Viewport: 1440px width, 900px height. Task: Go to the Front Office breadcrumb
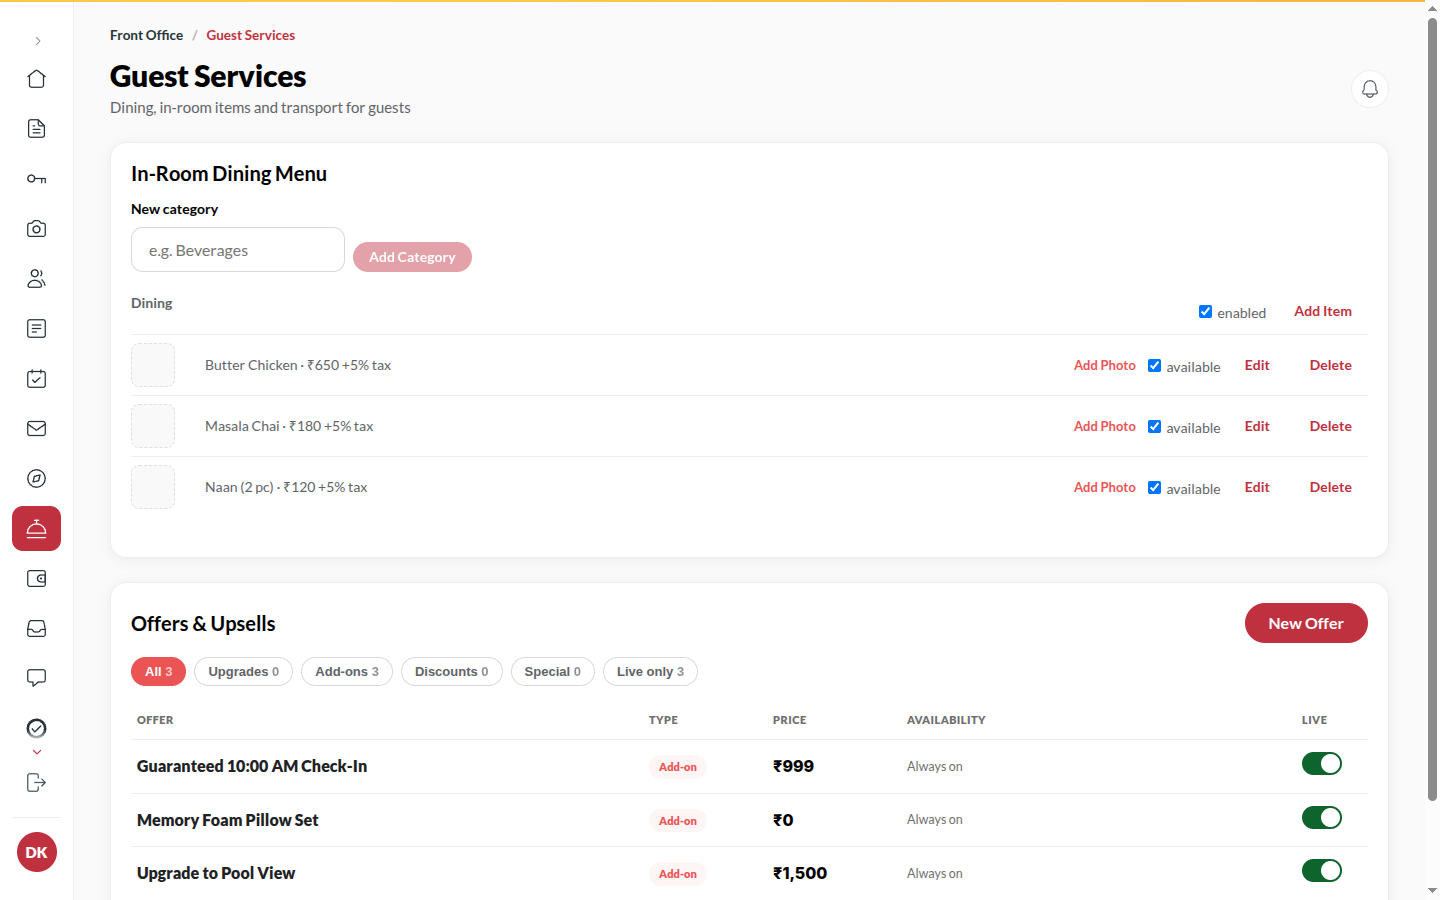(146, 35)
